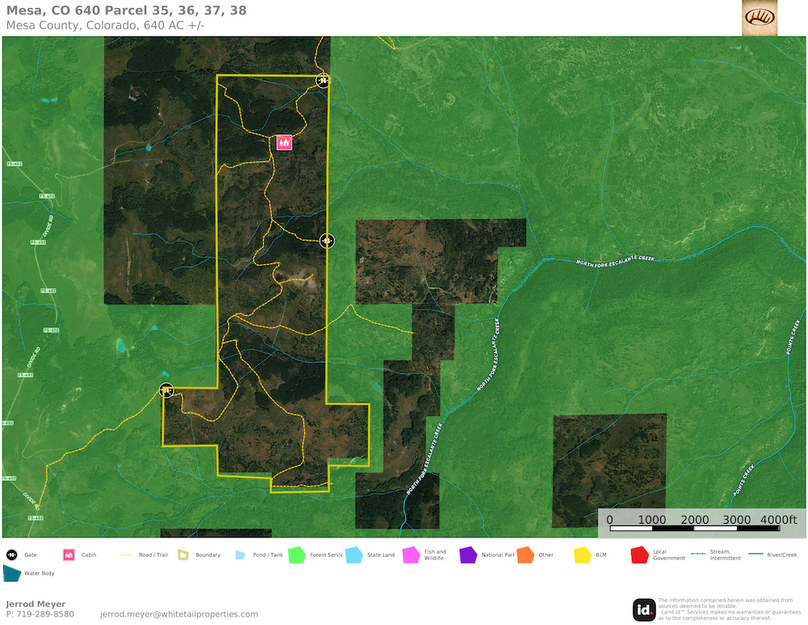Click the red Local Government legend swatch
The image size is (808, 625).
[638, 554]
